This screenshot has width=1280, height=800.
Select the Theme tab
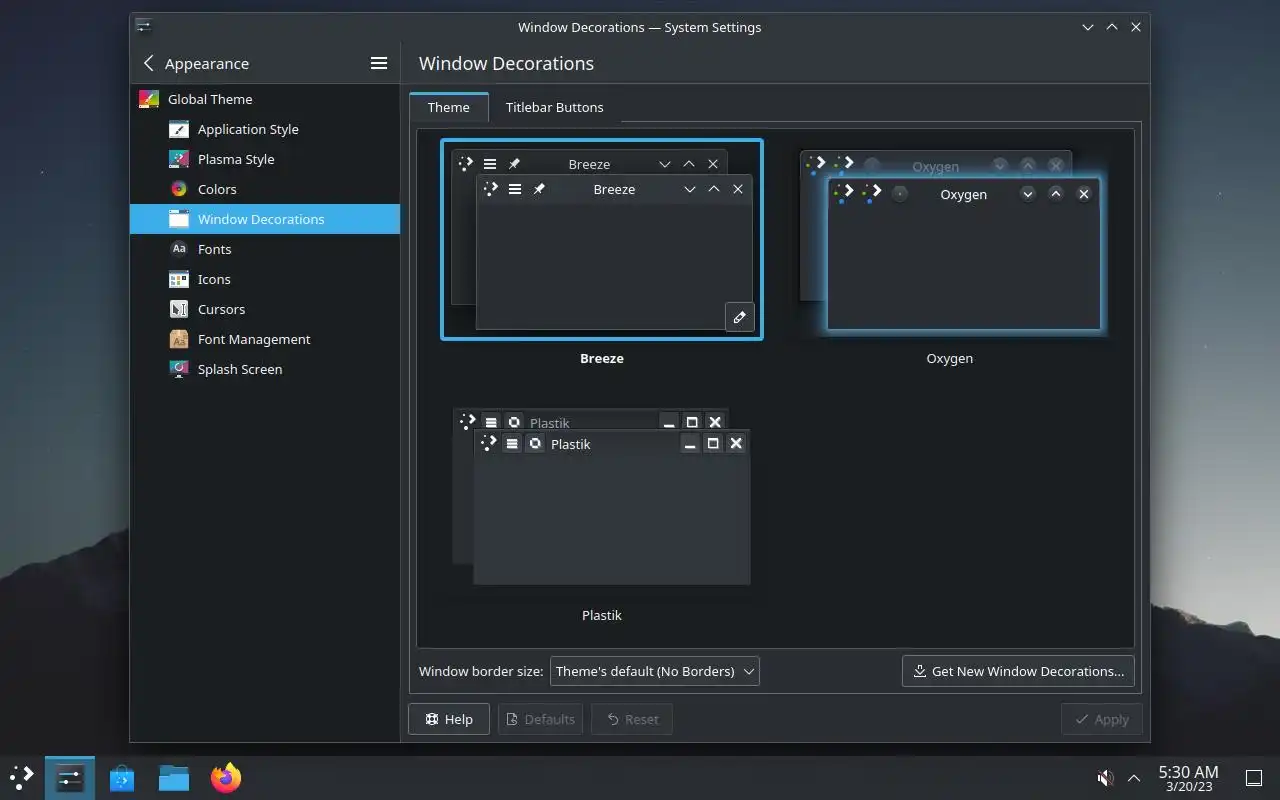(x=448, y=107)
